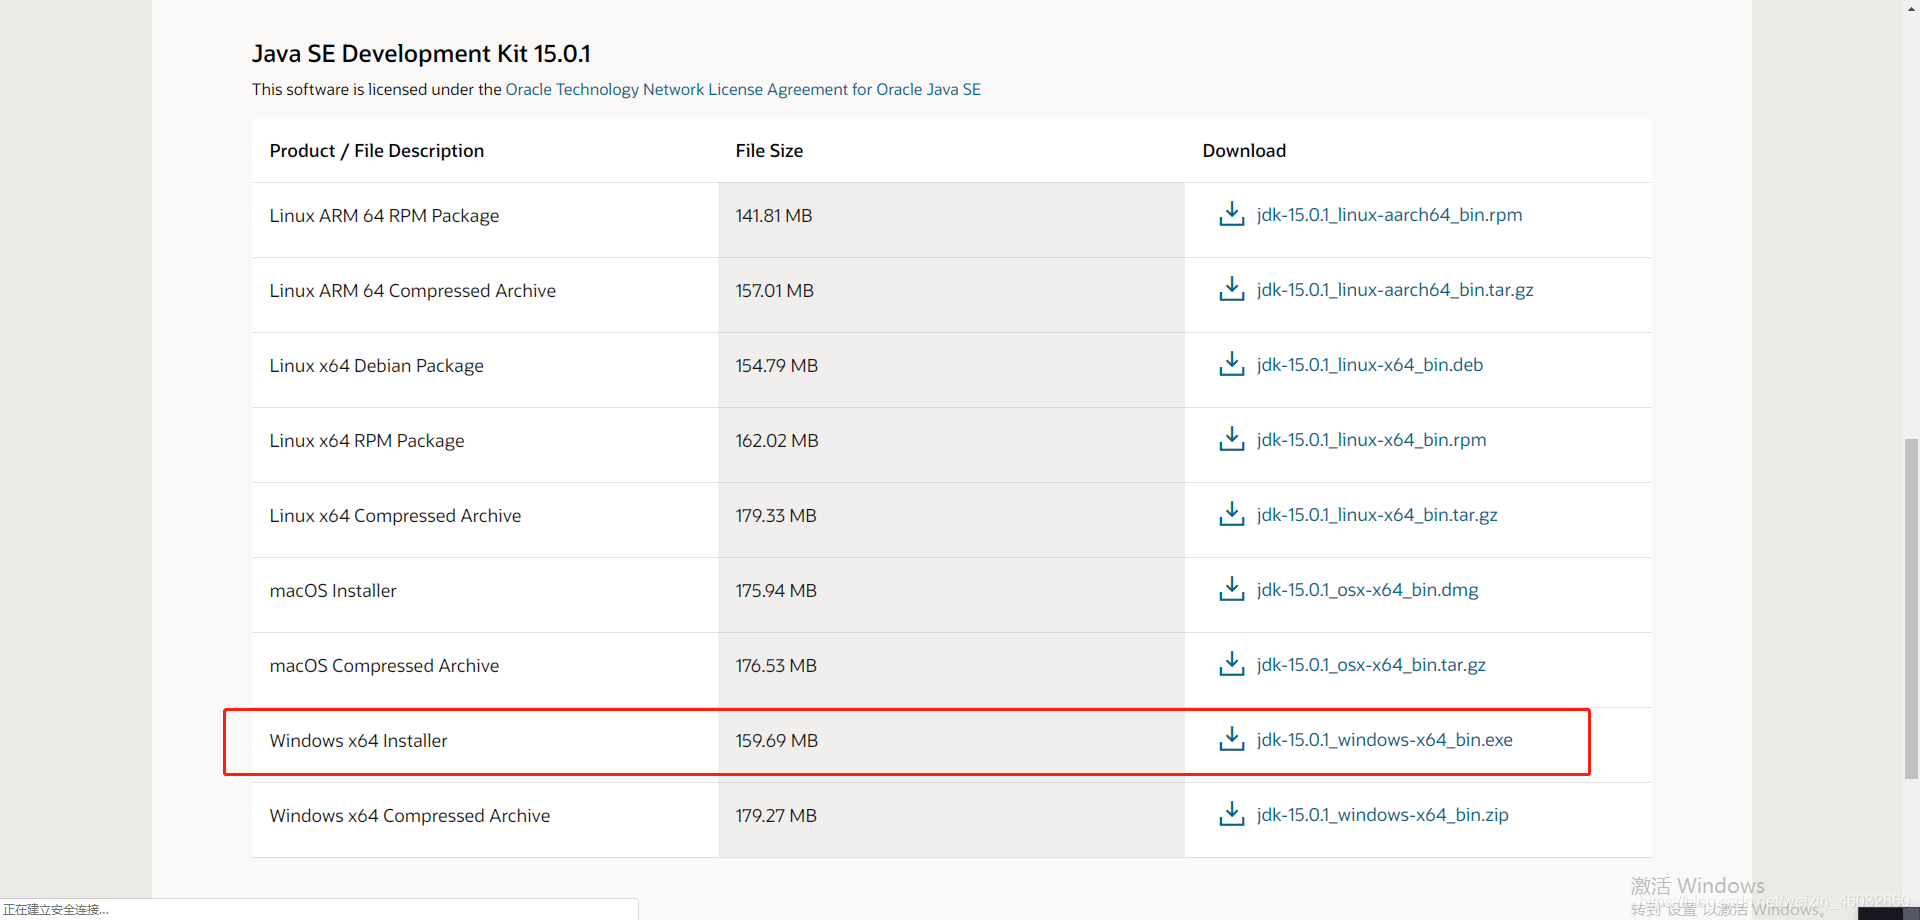Click scrollbar up arrow at top
The height and width of the screenshot is (920, 1920).
click(x=1911, y=8)
